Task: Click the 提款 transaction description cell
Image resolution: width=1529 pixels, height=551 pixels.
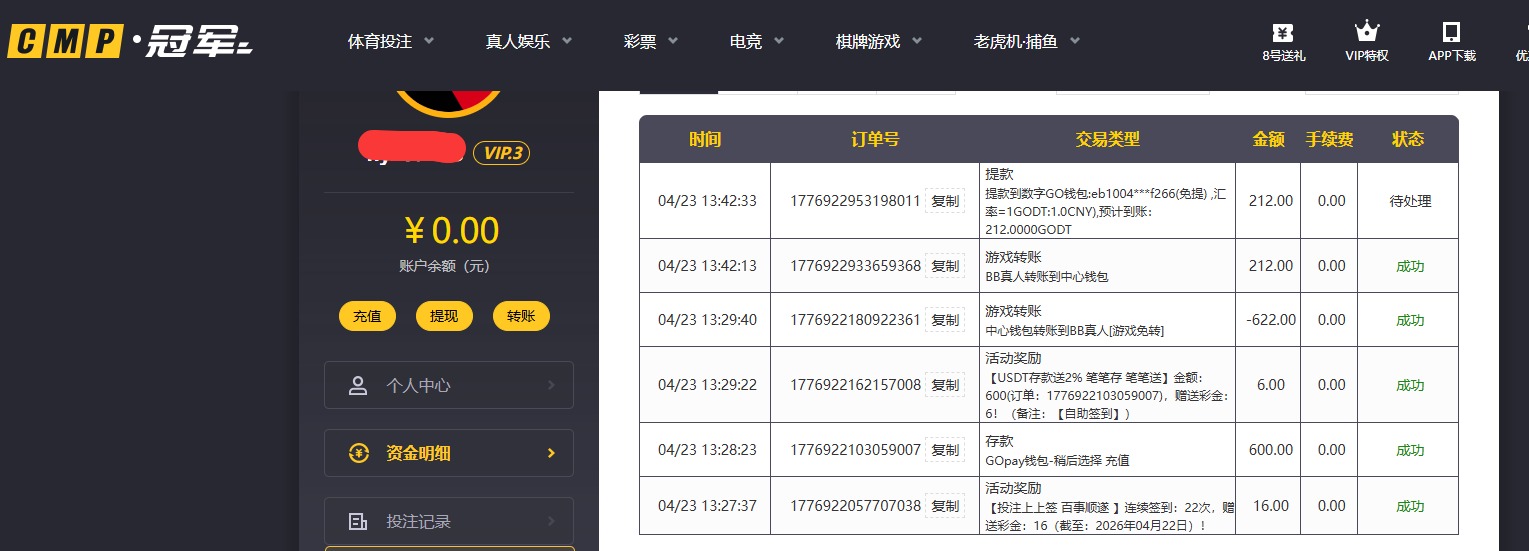Action: 1107,201
